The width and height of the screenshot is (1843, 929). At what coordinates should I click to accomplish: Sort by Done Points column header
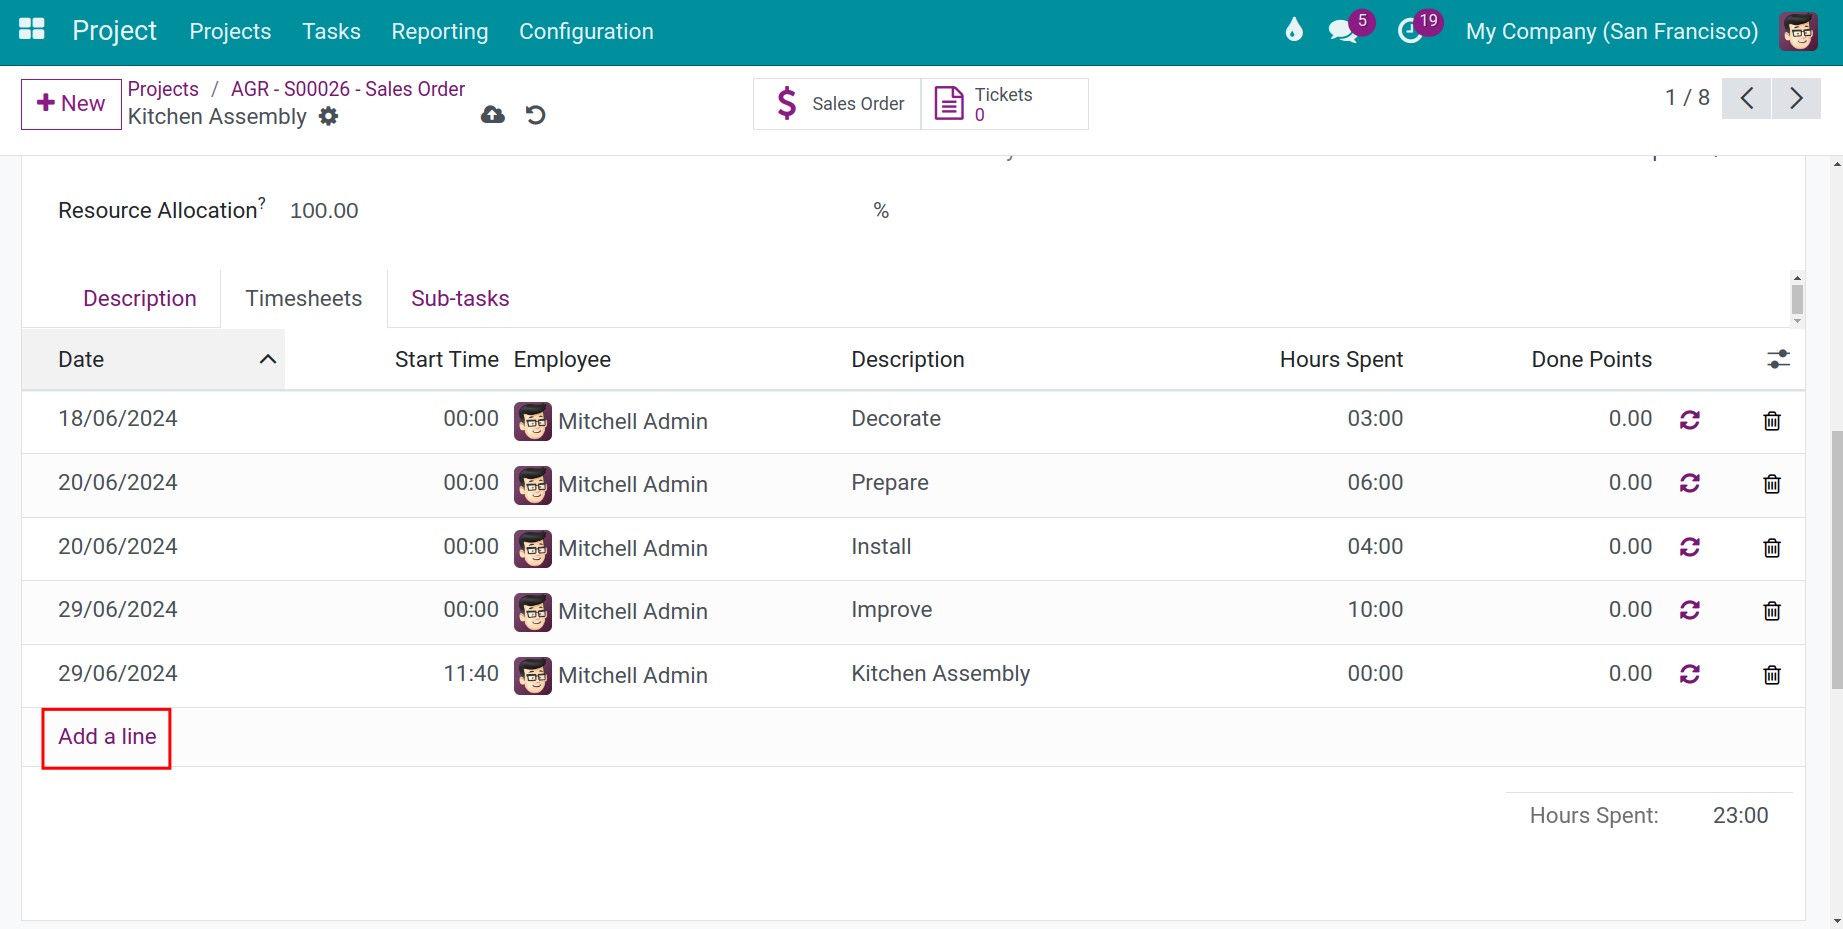[x=1592, y=360]
